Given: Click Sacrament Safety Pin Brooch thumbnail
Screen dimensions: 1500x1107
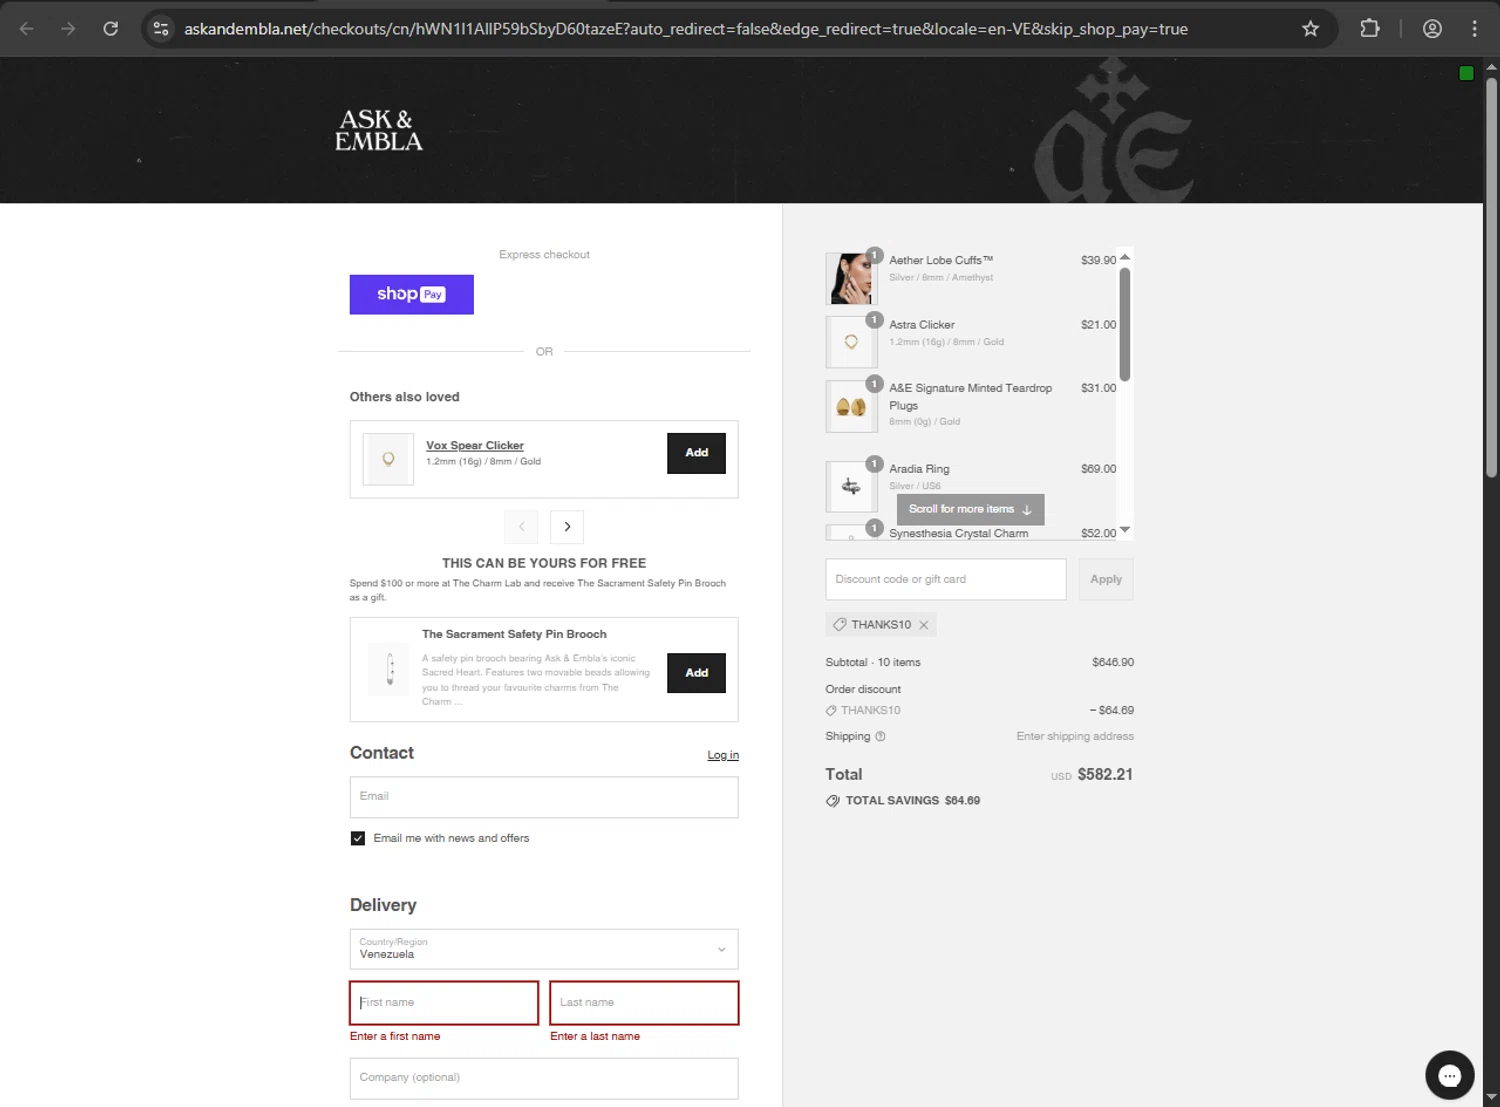Looking at the screenshot, I should [390, 669].
